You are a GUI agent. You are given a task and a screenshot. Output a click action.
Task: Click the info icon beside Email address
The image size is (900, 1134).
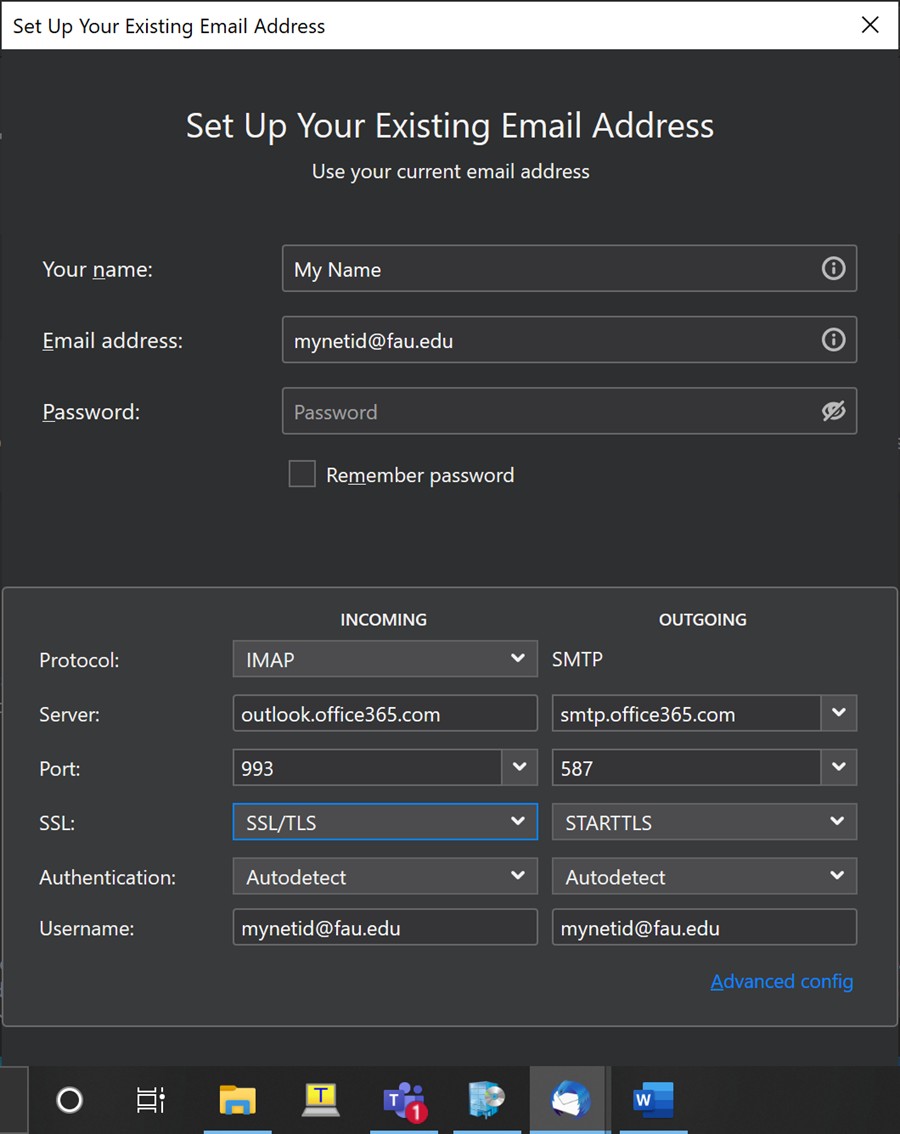[833, 341]
